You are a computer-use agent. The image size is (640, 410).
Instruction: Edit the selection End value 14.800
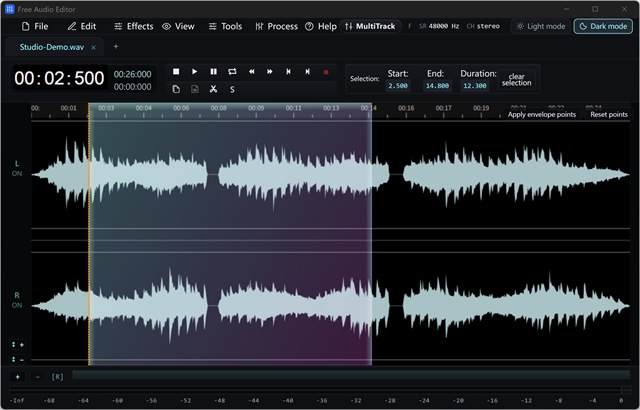coord(437,86)
